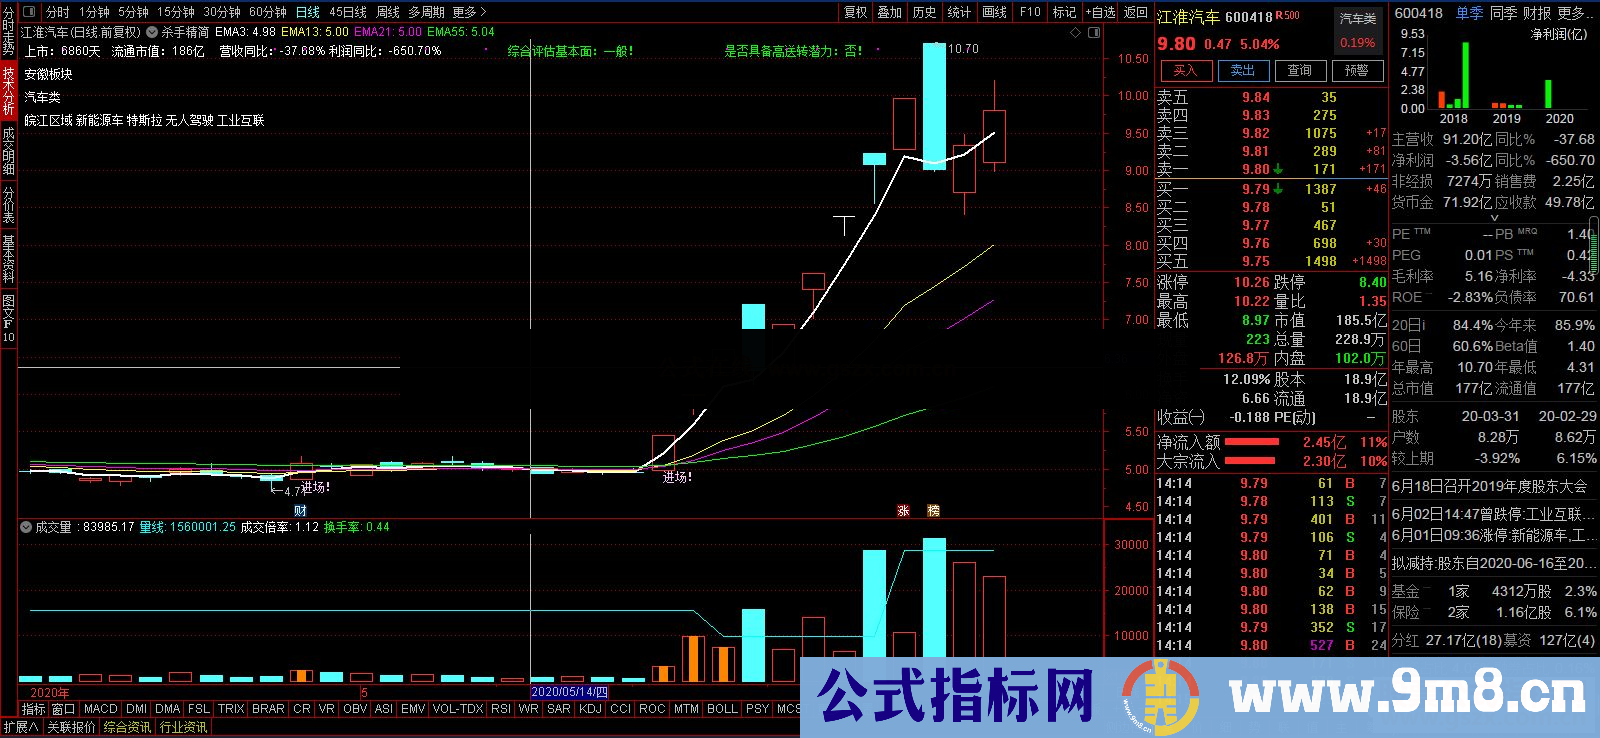Select the 45日线 period

348,12
